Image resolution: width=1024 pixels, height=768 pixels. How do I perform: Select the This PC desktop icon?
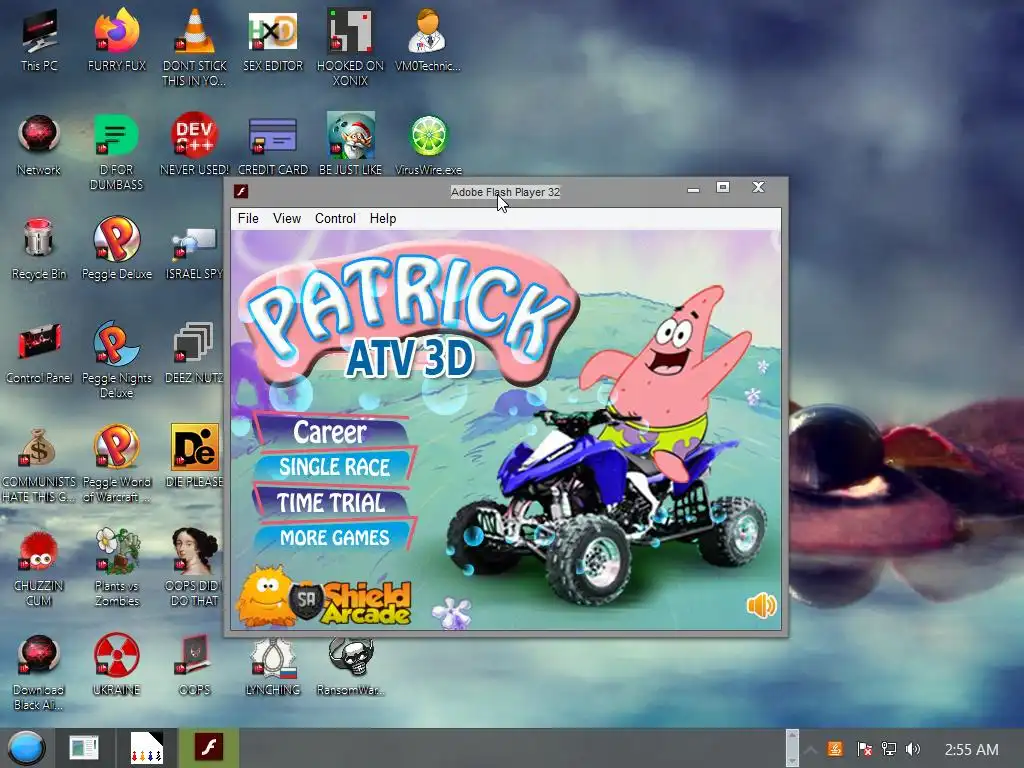coord(39,40)
